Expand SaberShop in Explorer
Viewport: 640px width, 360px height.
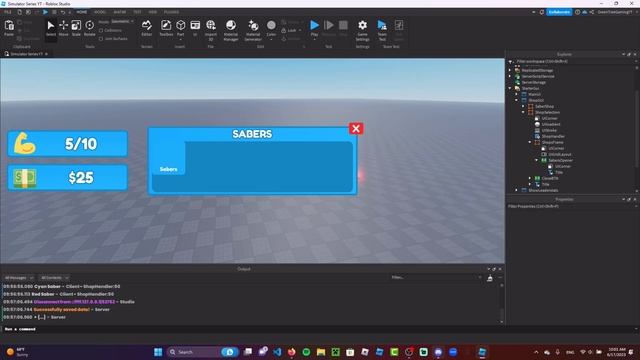click(523, 106)
